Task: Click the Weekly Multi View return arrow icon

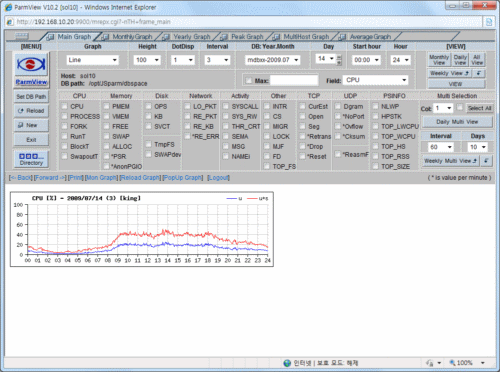Action: [486, 161]
